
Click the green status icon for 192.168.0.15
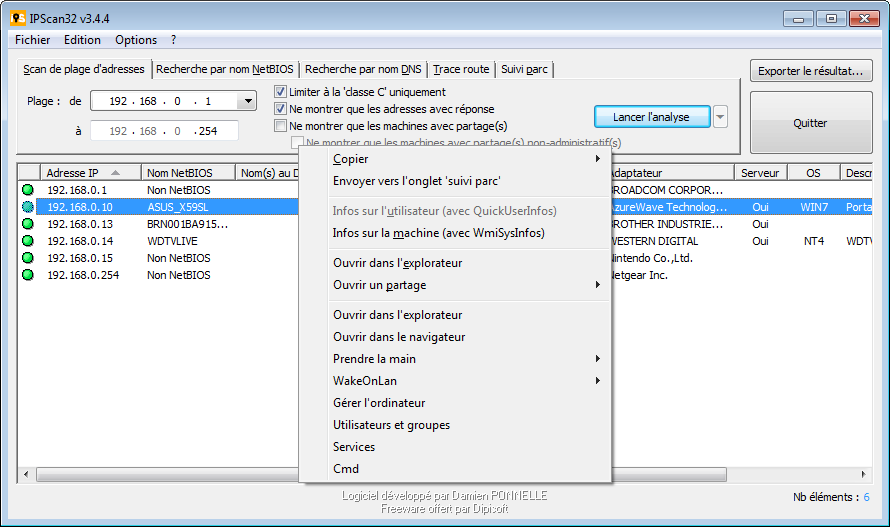28,258
